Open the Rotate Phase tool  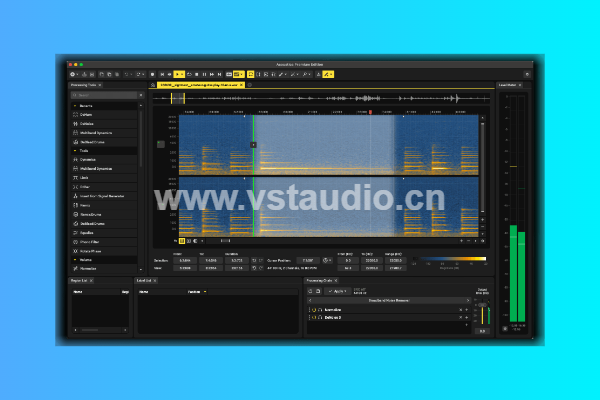[104, 251]
